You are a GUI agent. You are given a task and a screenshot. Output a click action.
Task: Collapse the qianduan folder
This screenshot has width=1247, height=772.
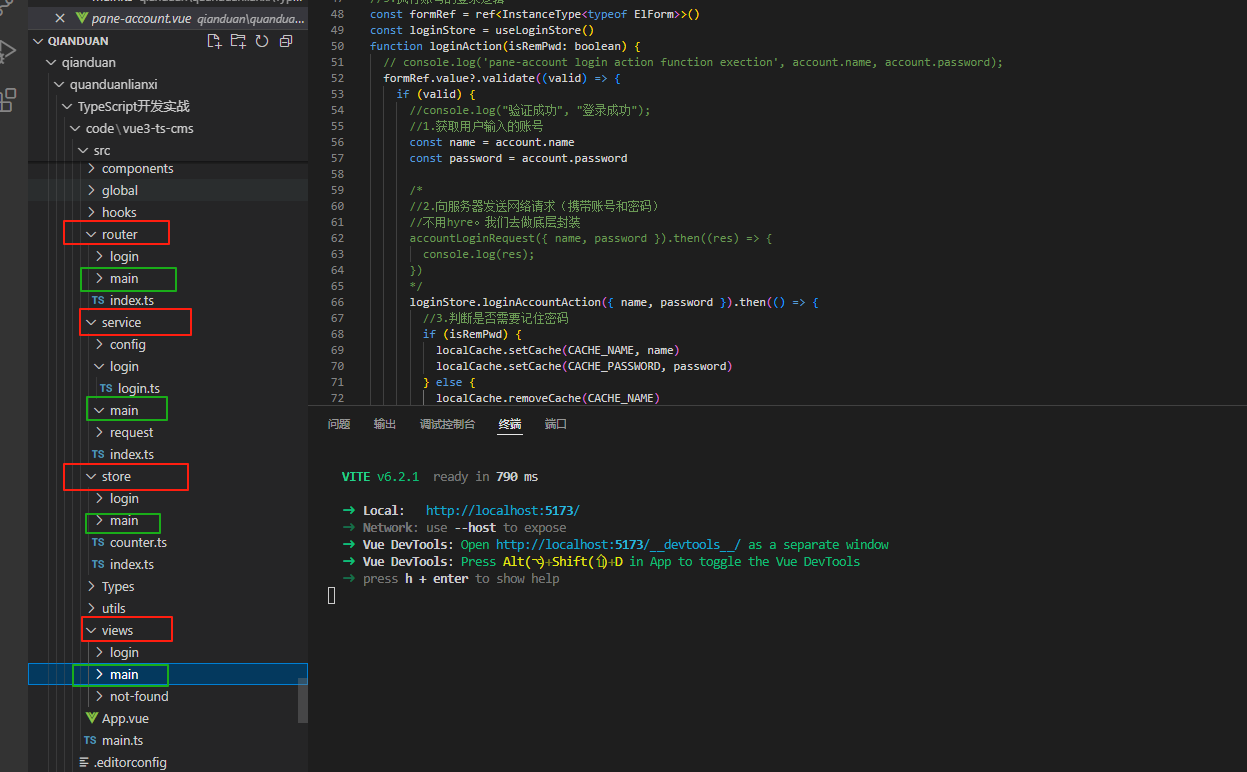click(x=53, y=62)
